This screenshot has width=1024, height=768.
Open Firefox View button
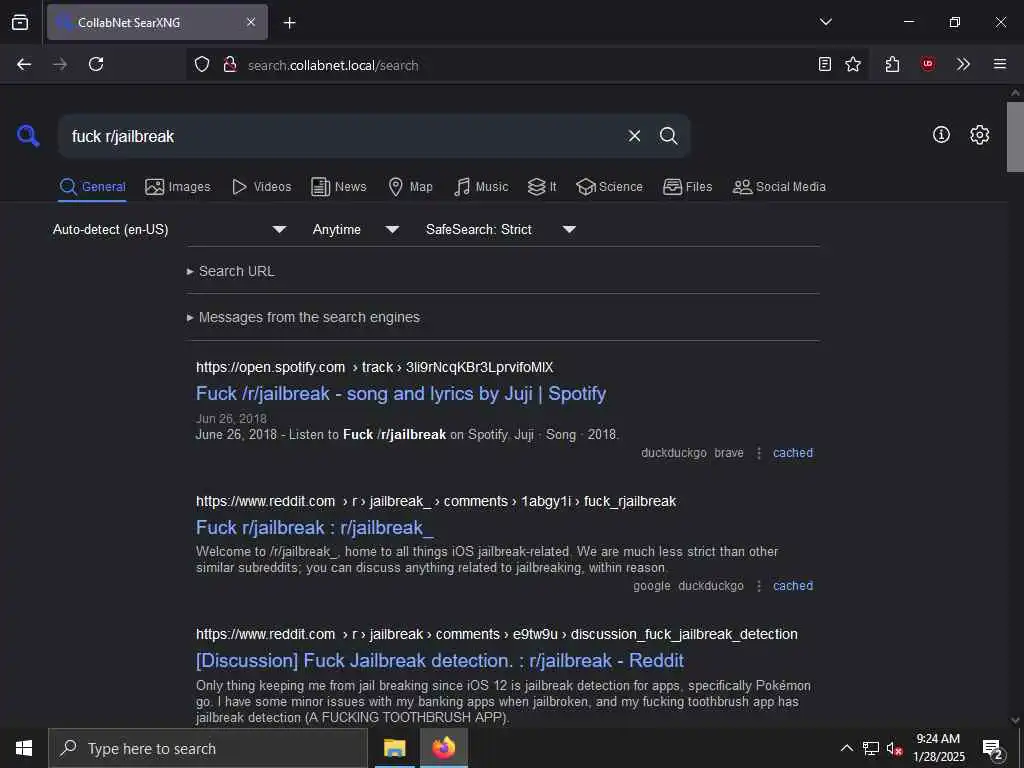[20, 22]
